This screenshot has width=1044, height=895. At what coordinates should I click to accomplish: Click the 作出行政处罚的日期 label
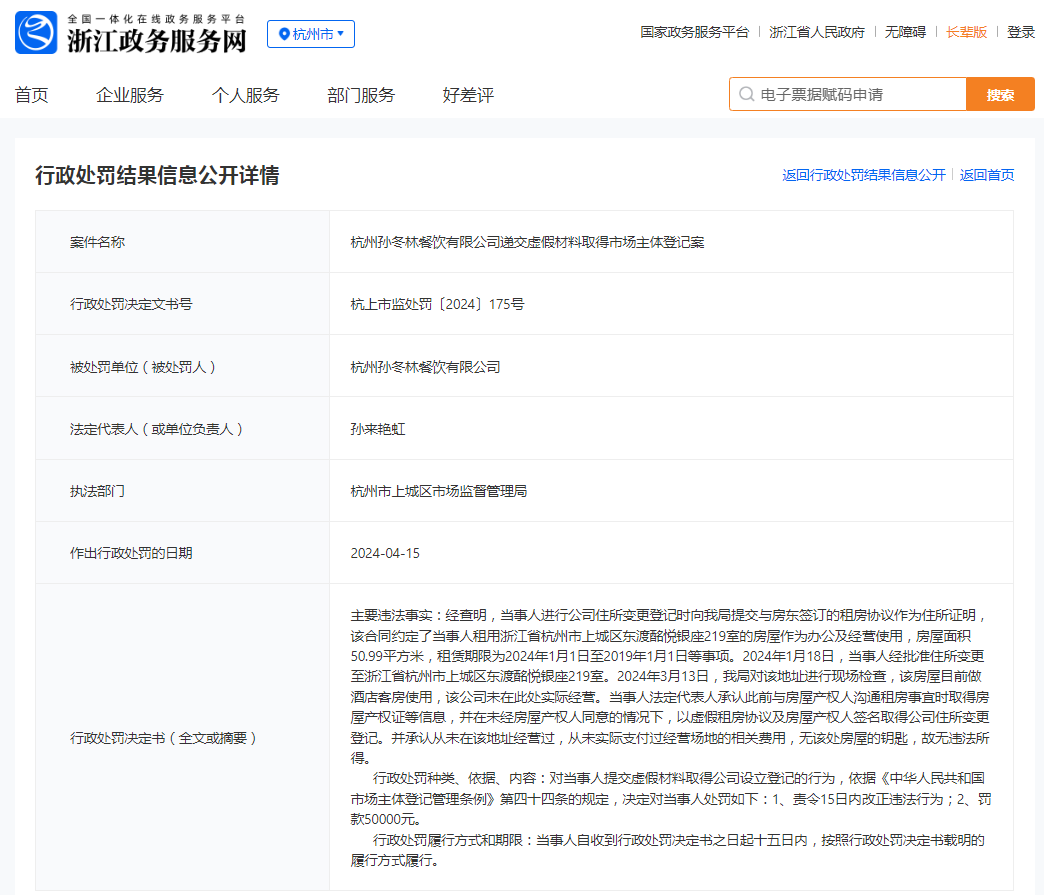click(x=131, y=553)
